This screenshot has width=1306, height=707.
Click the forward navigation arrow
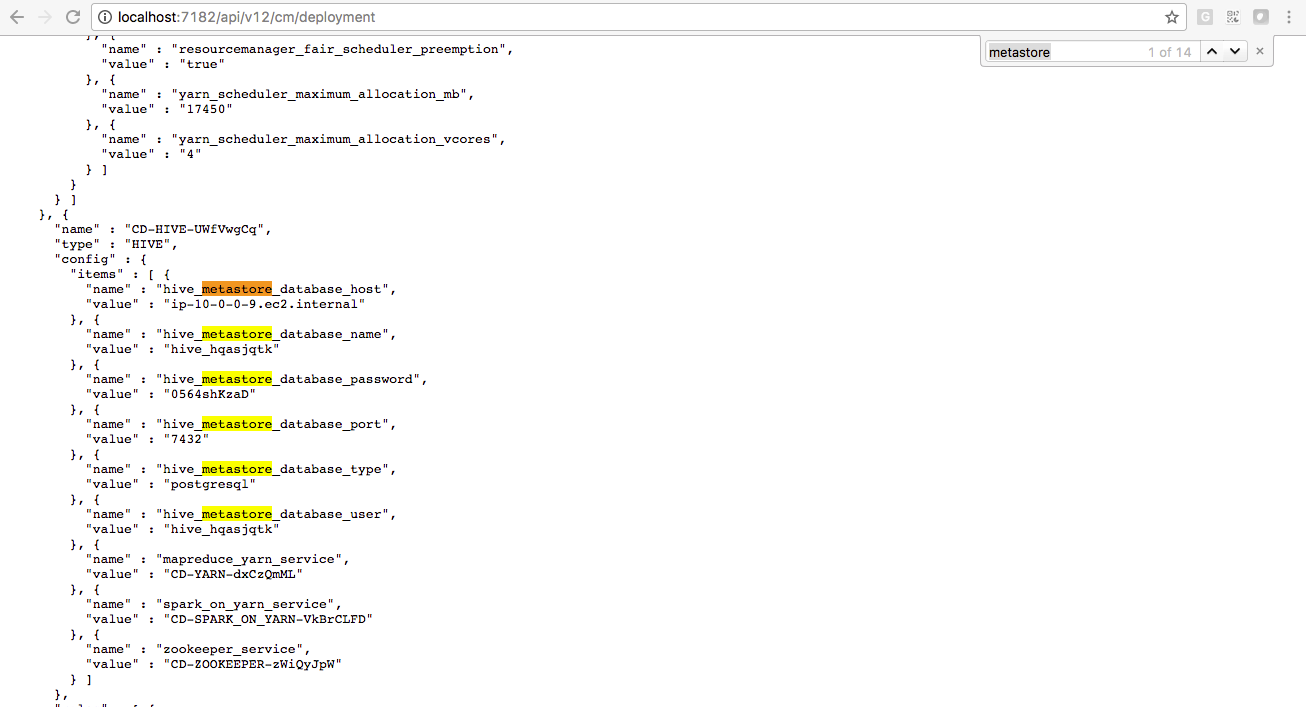click(44, 17)
